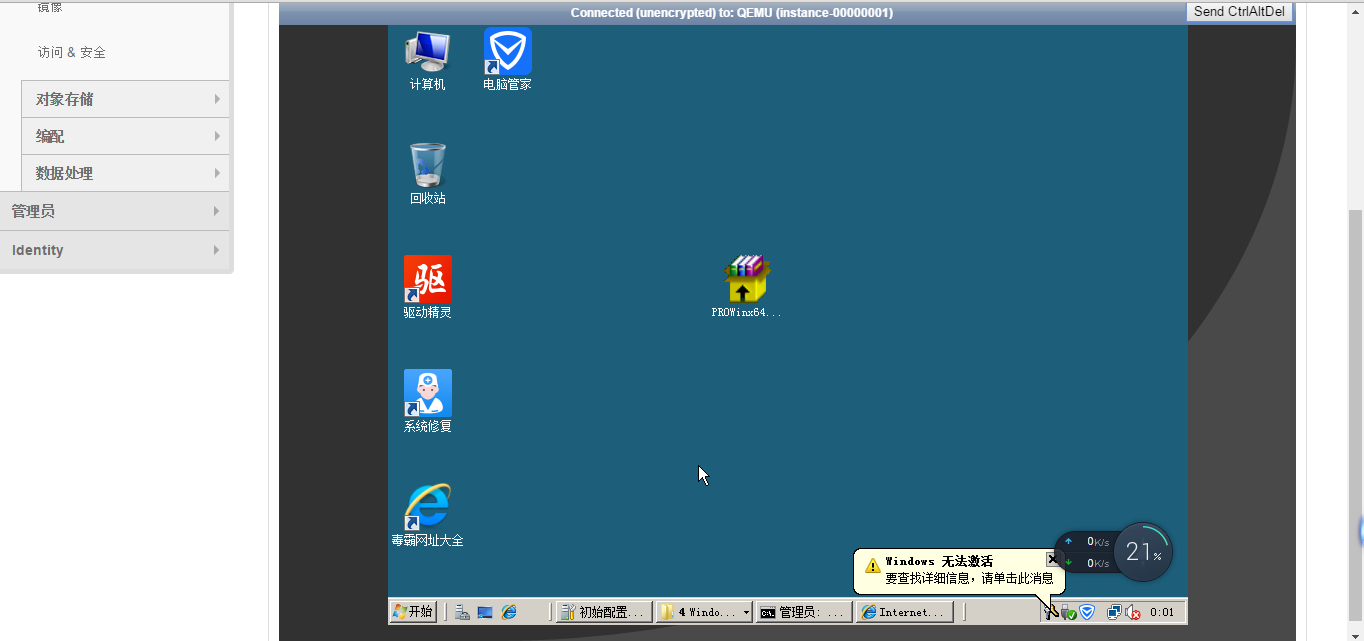The height and width of the screenshot is (641, 1364).
Task: Select the 系统修复 desktop shortcut
Action: click(427, 402)
